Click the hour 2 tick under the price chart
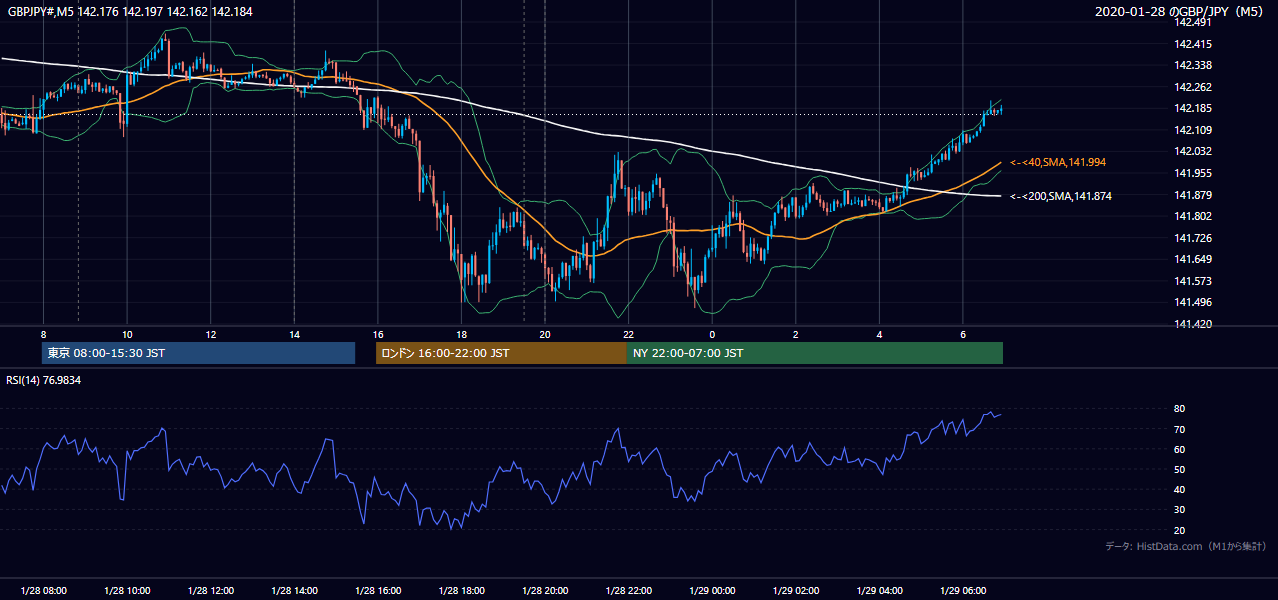Screen dimensions: 1278x600 796,334
